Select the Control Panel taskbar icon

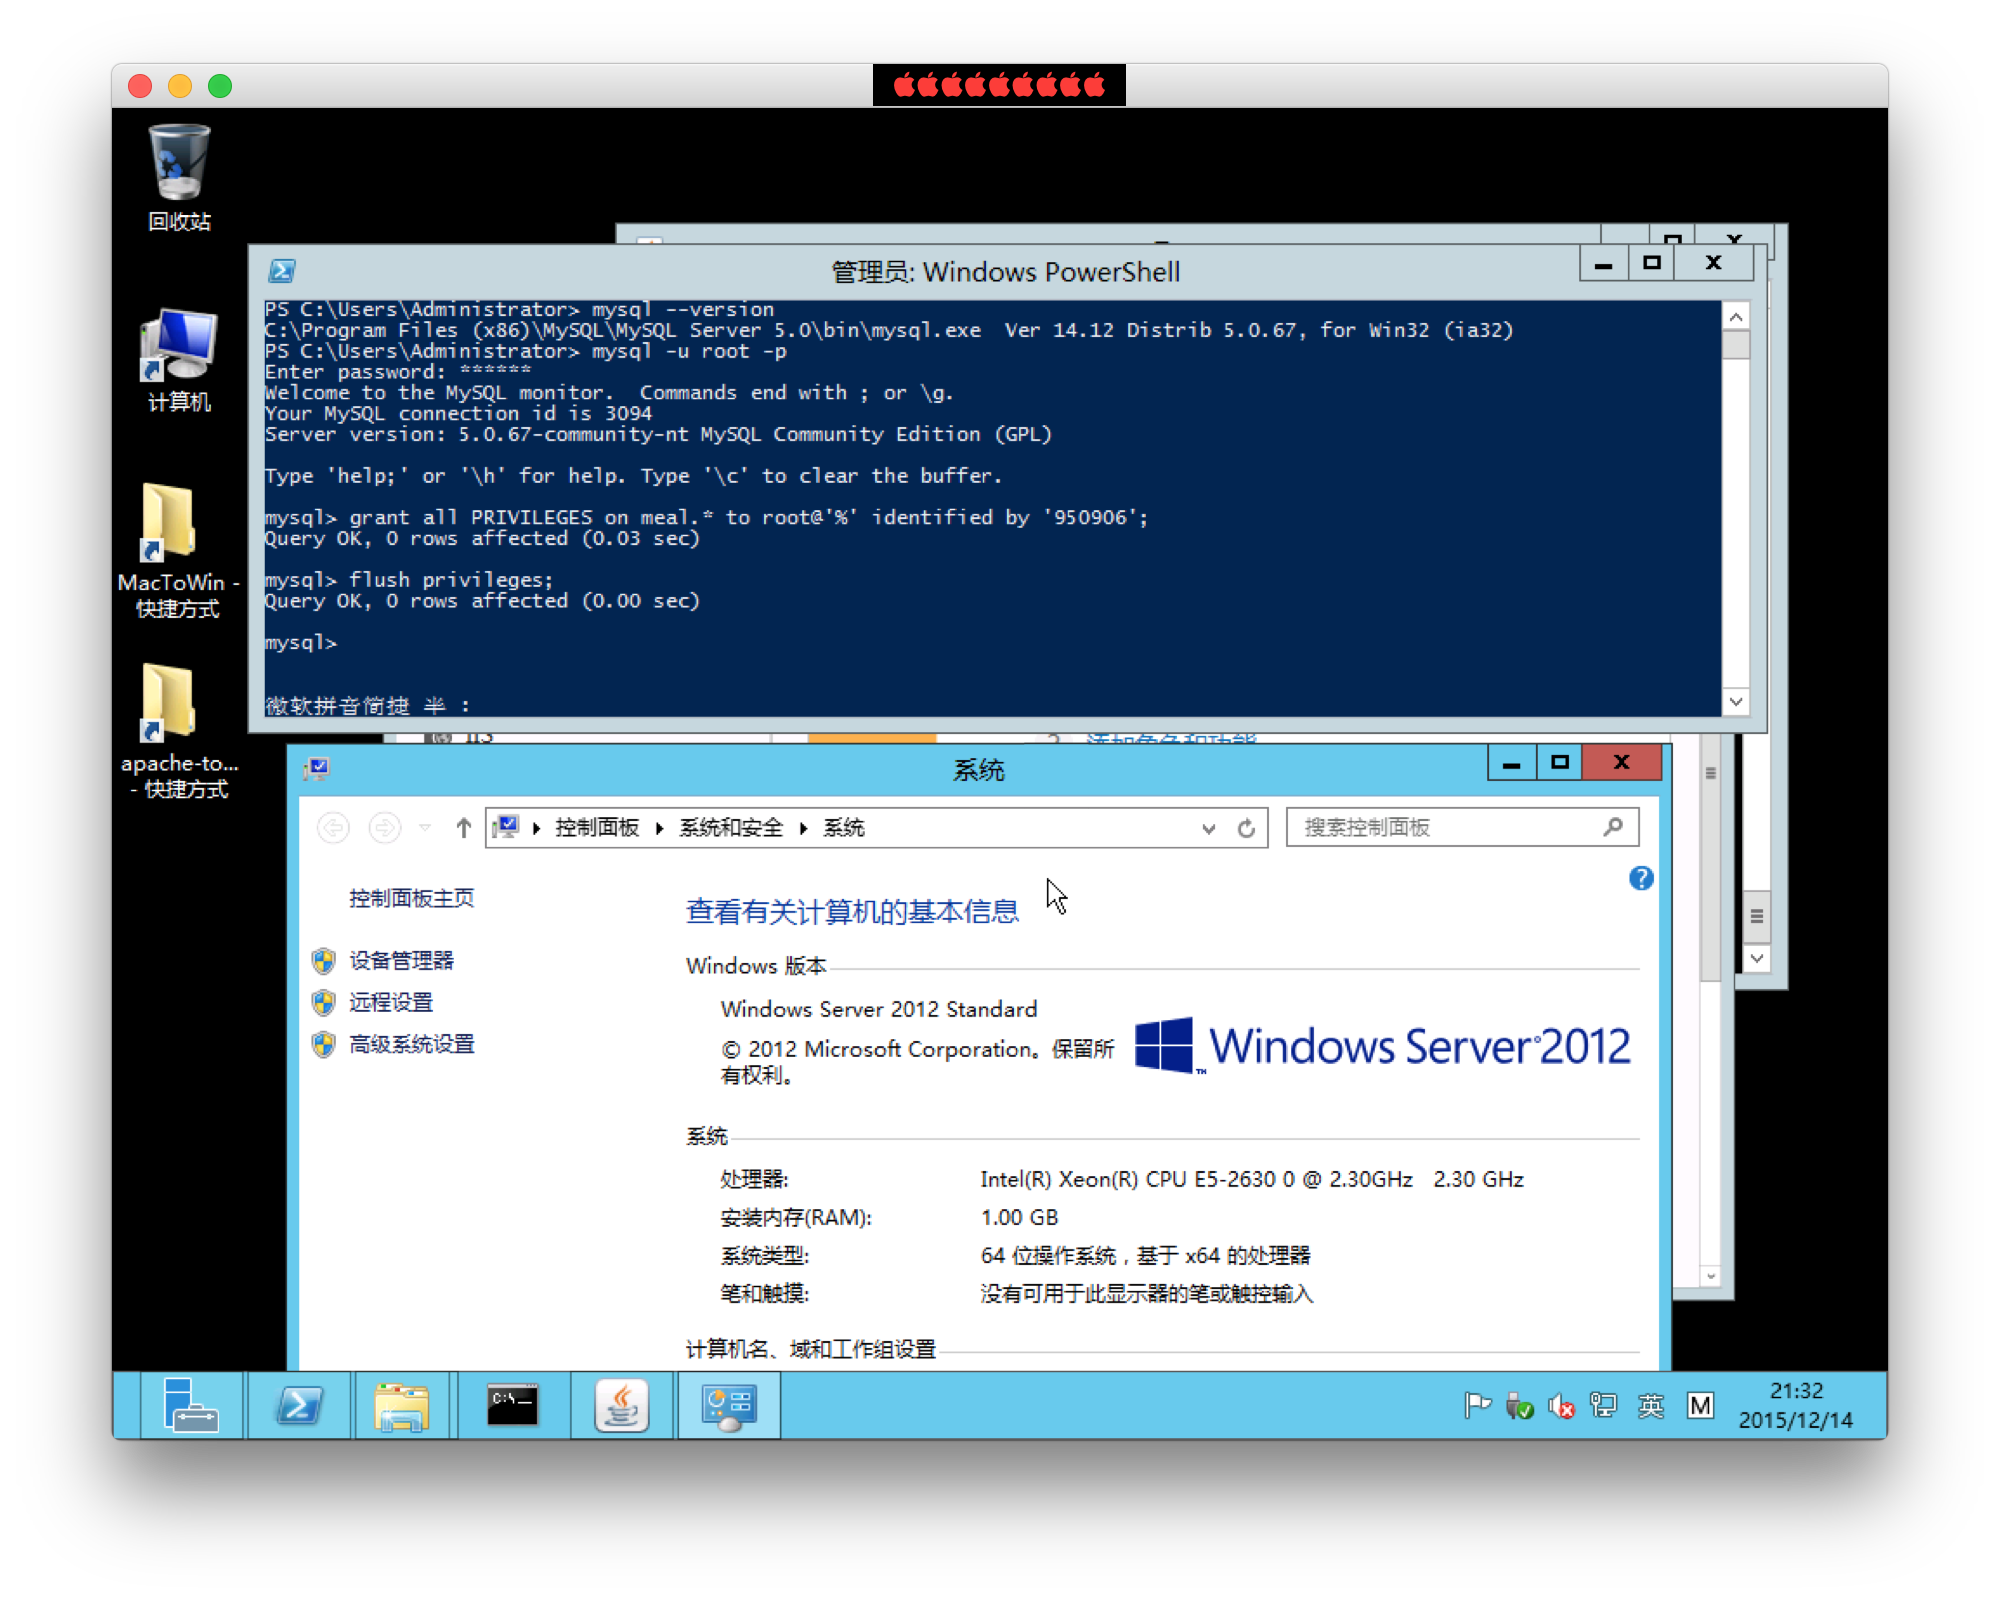(x=729, y=1405)
